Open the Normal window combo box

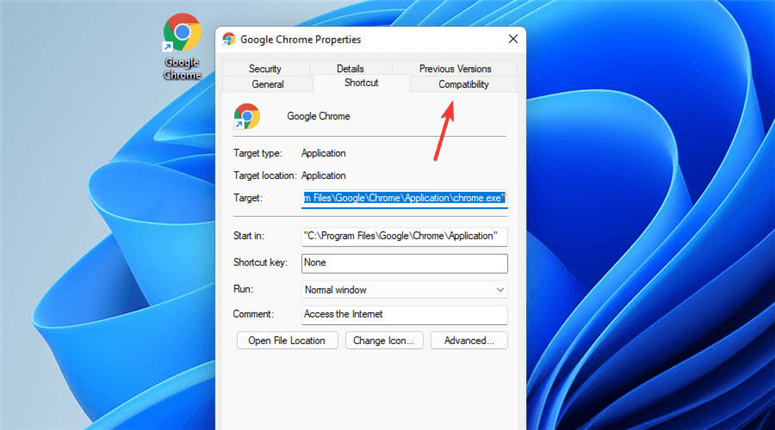point(404,290)
